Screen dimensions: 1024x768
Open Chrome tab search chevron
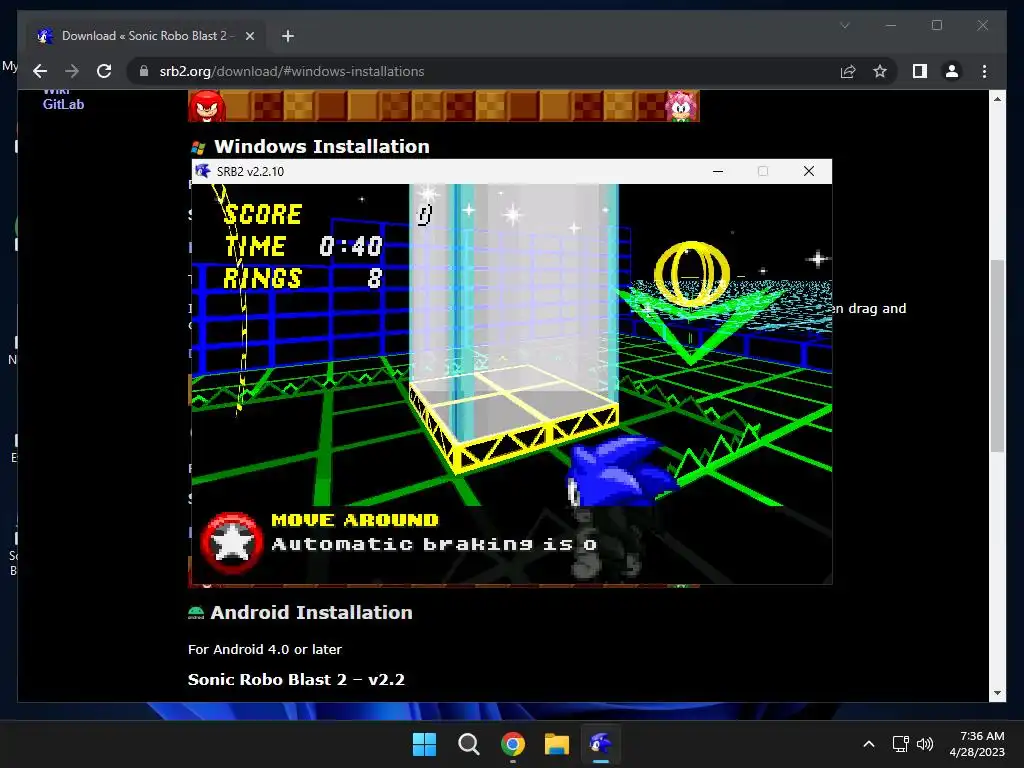(x=844, y=25)
